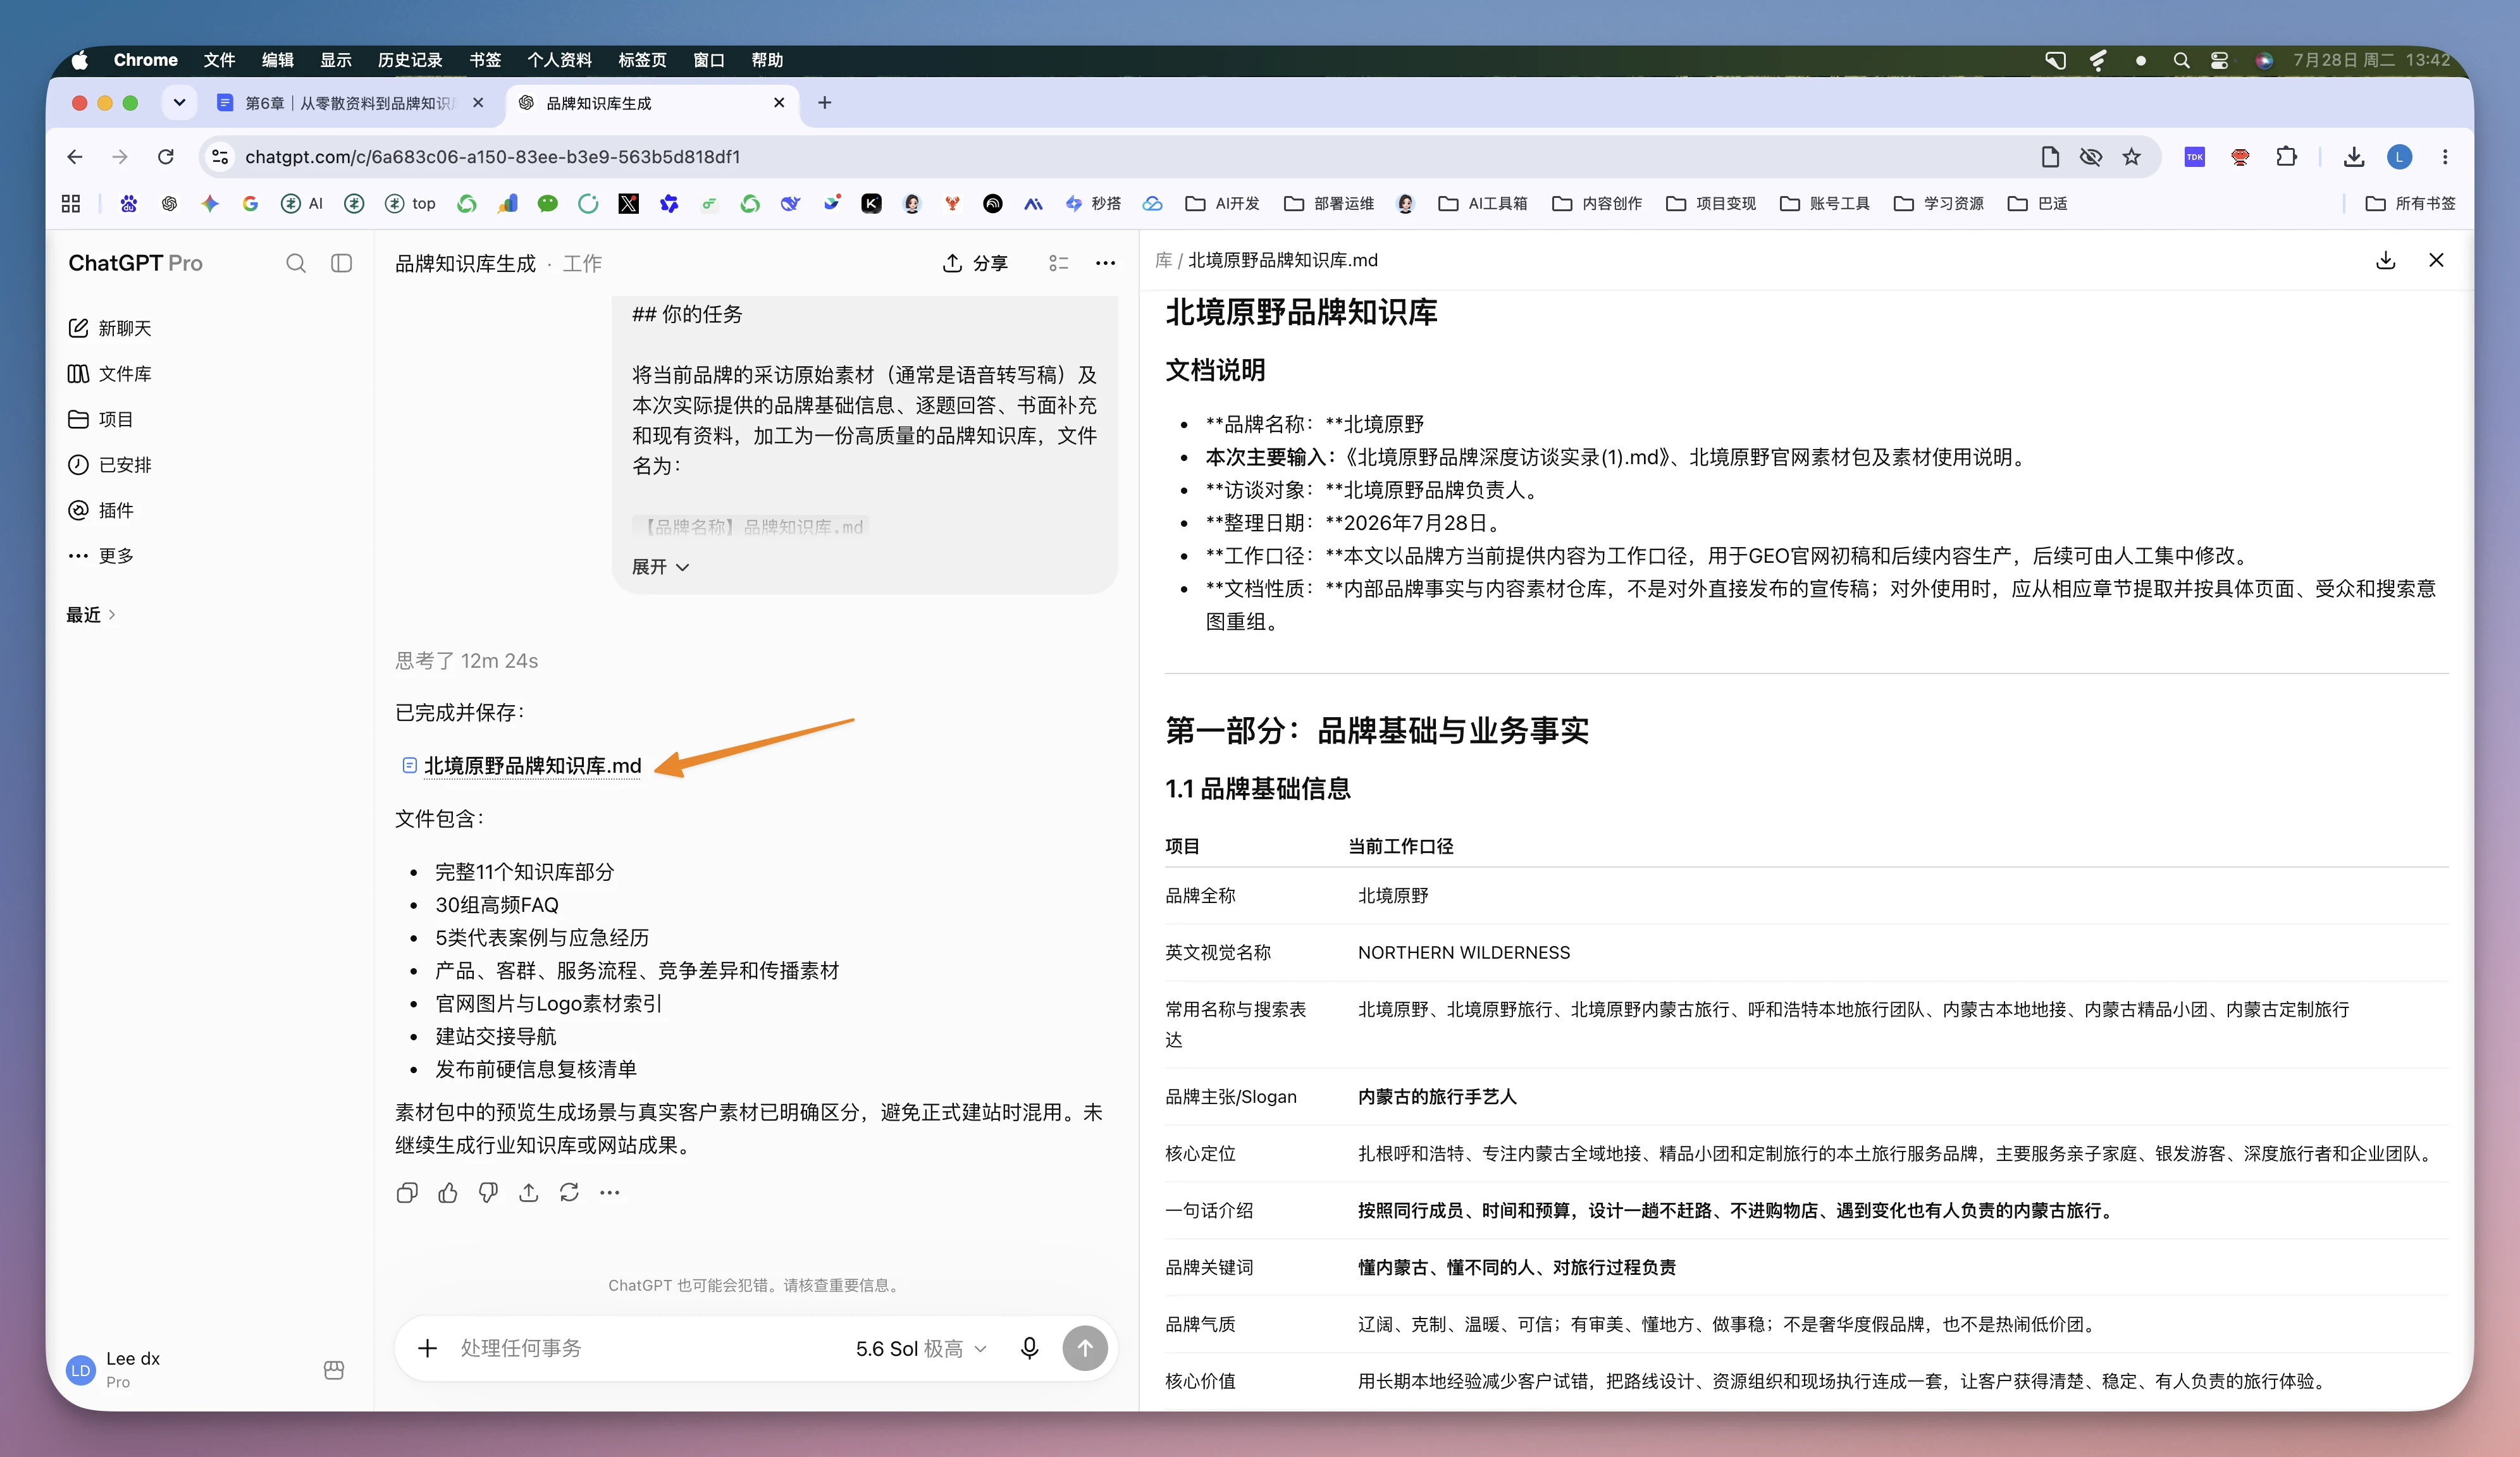Open the 历史记录 menu
2520x1457 pixels.
click(410, 60)
